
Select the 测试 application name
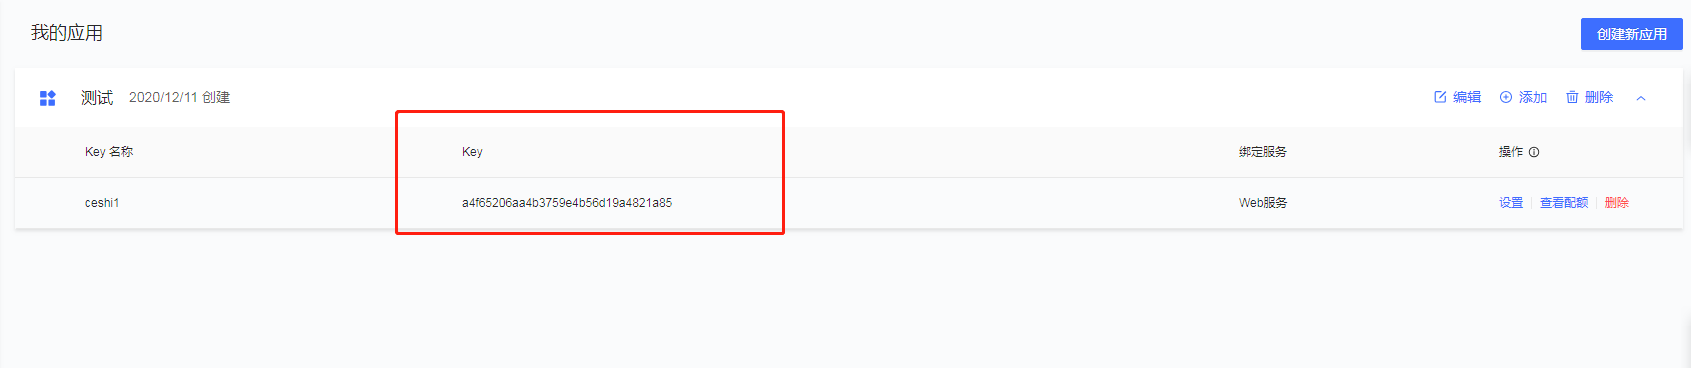97,97
